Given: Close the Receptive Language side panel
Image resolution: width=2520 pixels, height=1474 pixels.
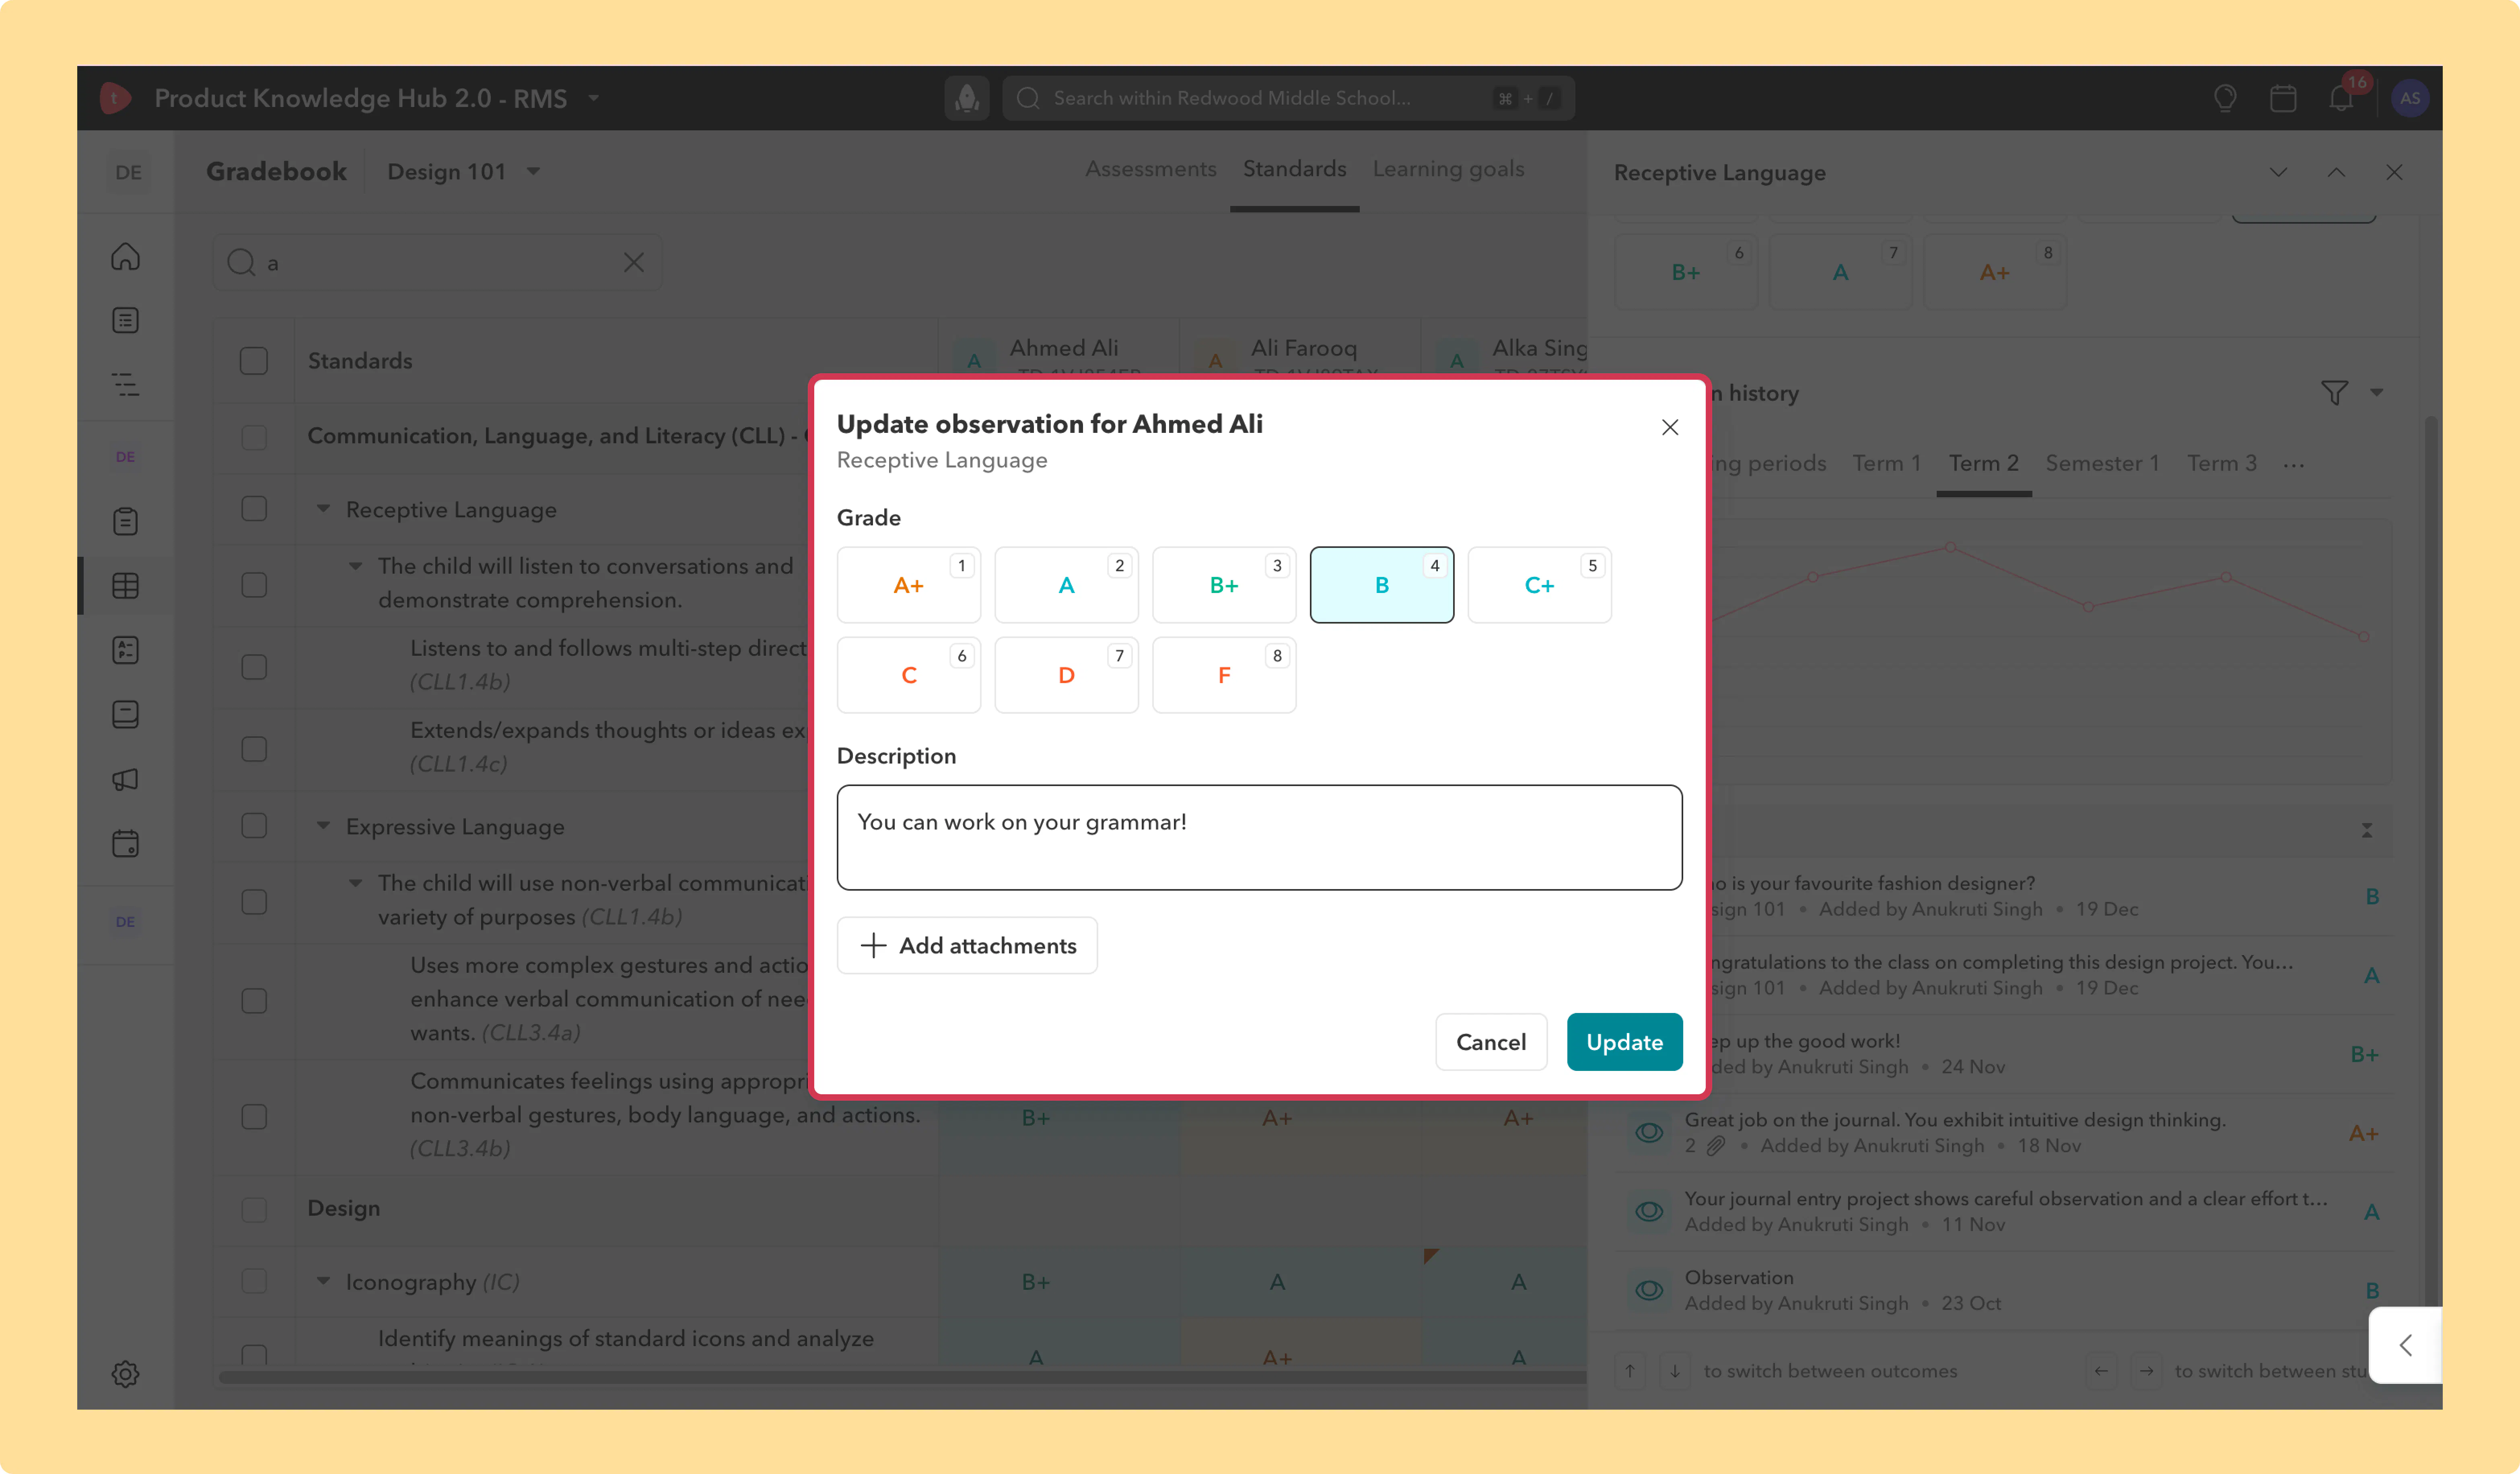Looking at the screenshot, I should click(2394, 172).
